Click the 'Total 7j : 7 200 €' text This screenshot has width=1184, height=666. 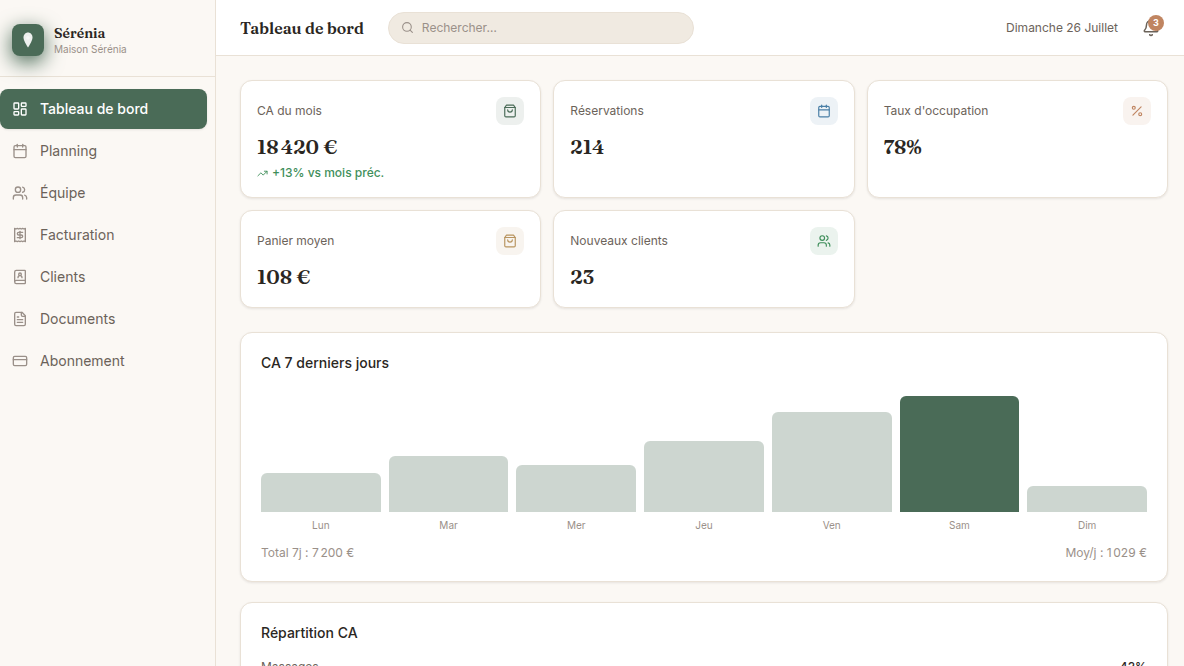coord(307,553)
